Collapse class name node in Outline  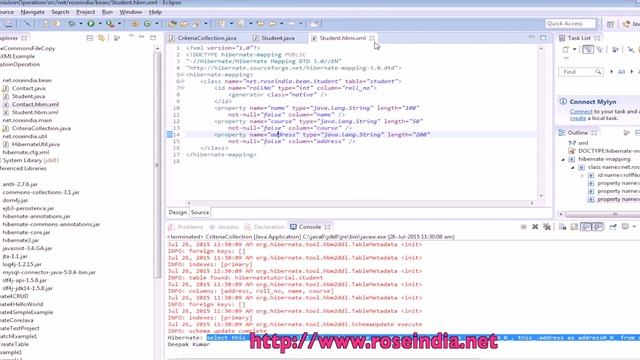point(572,167)
